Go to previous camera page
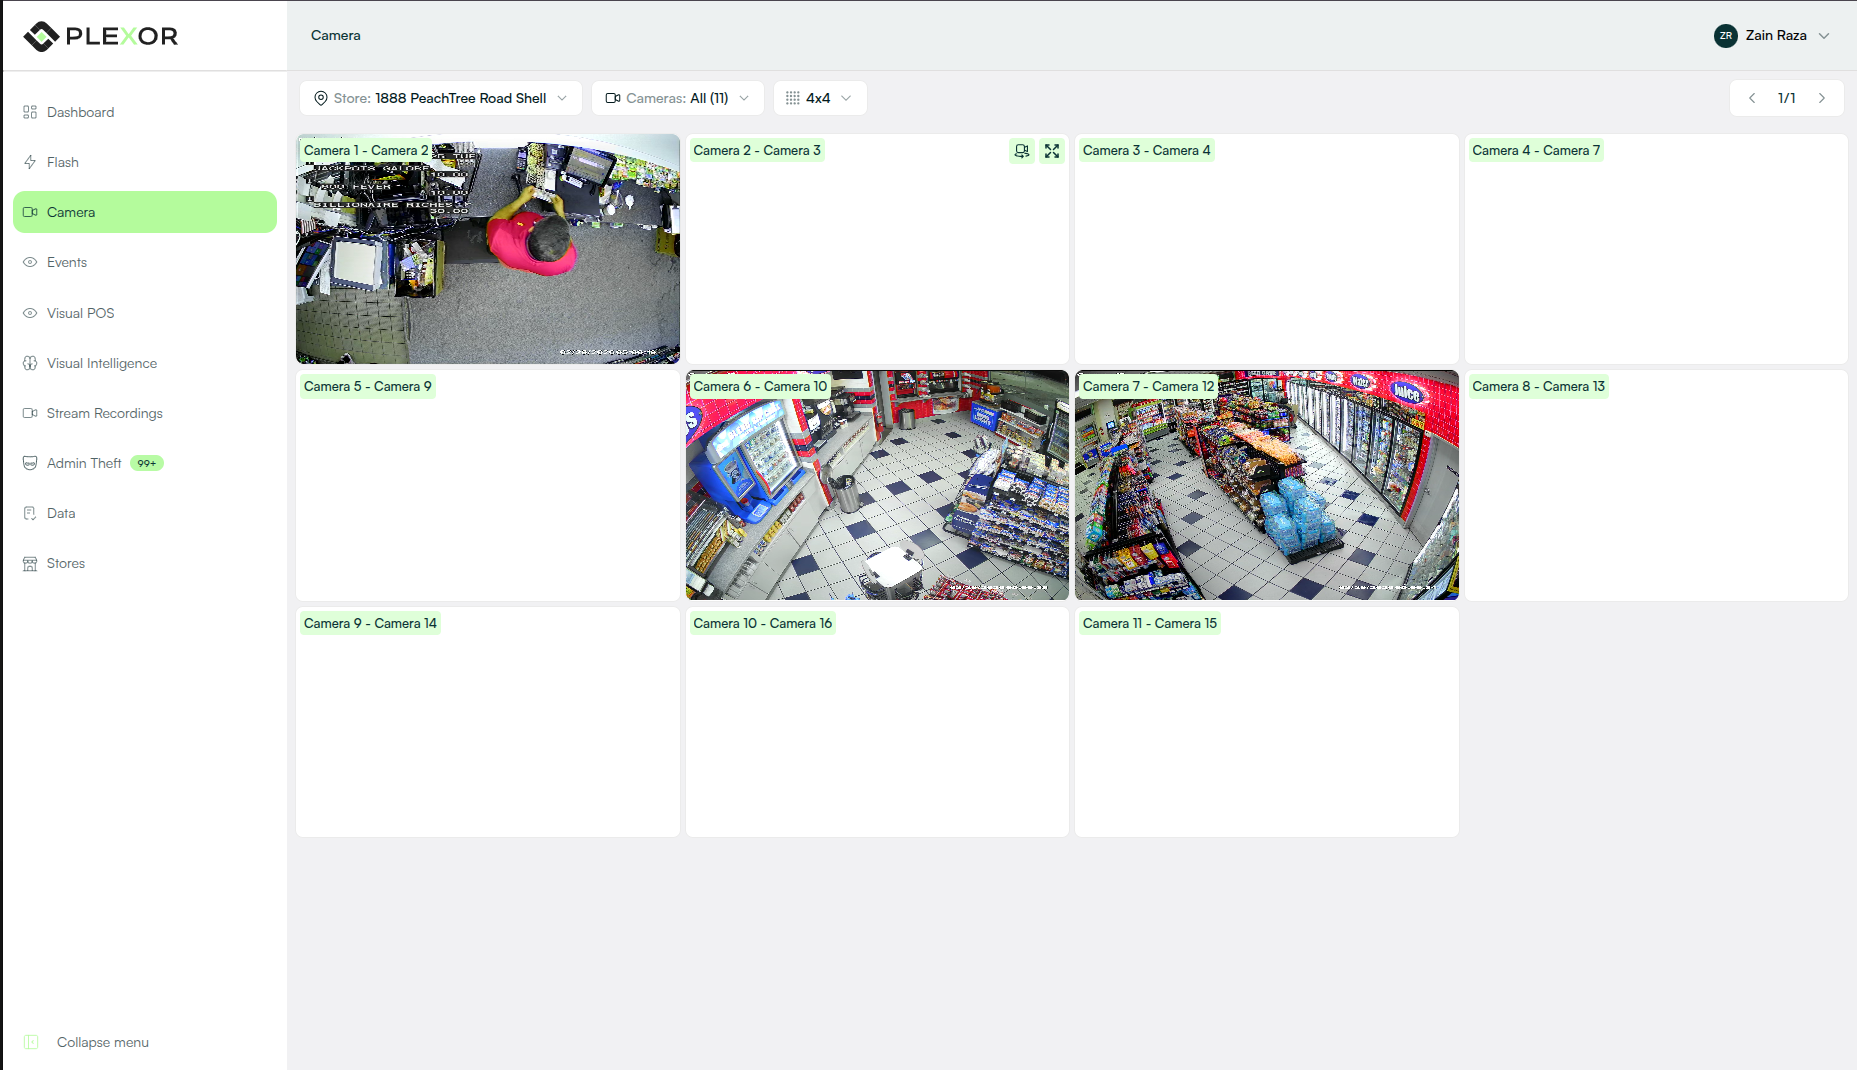1857x1070 pixels. click(1752, 98)
